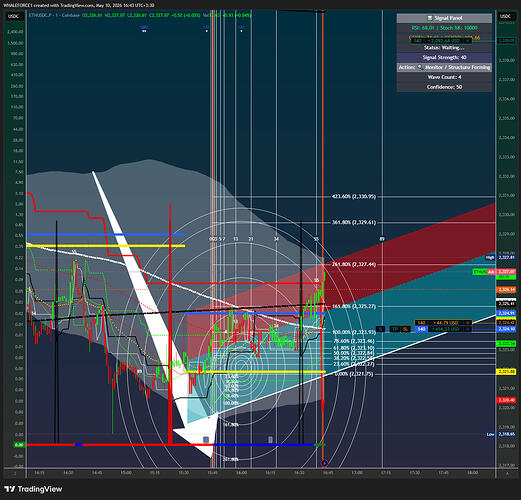
Task: Click the Signal Panel chart icon in the header
Action: [x=430, y=18]
